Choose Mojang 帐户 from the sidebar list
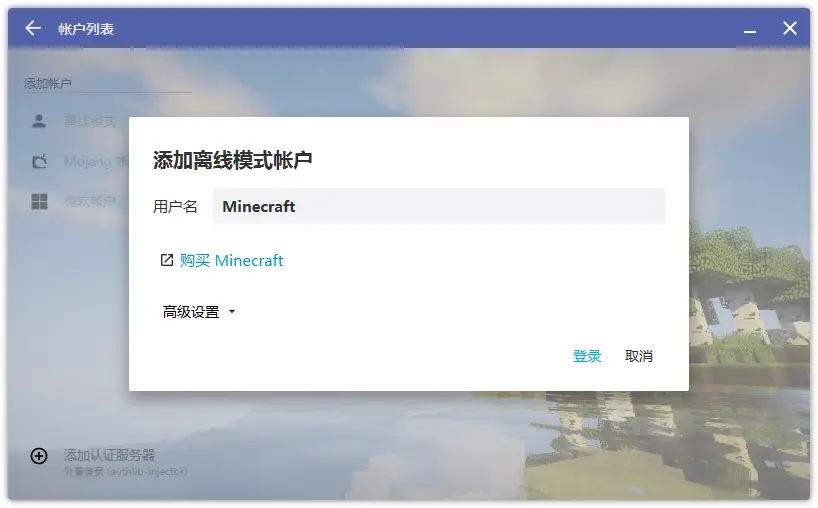The height and width of the screenshot is (508, 818). pos(96,161)
